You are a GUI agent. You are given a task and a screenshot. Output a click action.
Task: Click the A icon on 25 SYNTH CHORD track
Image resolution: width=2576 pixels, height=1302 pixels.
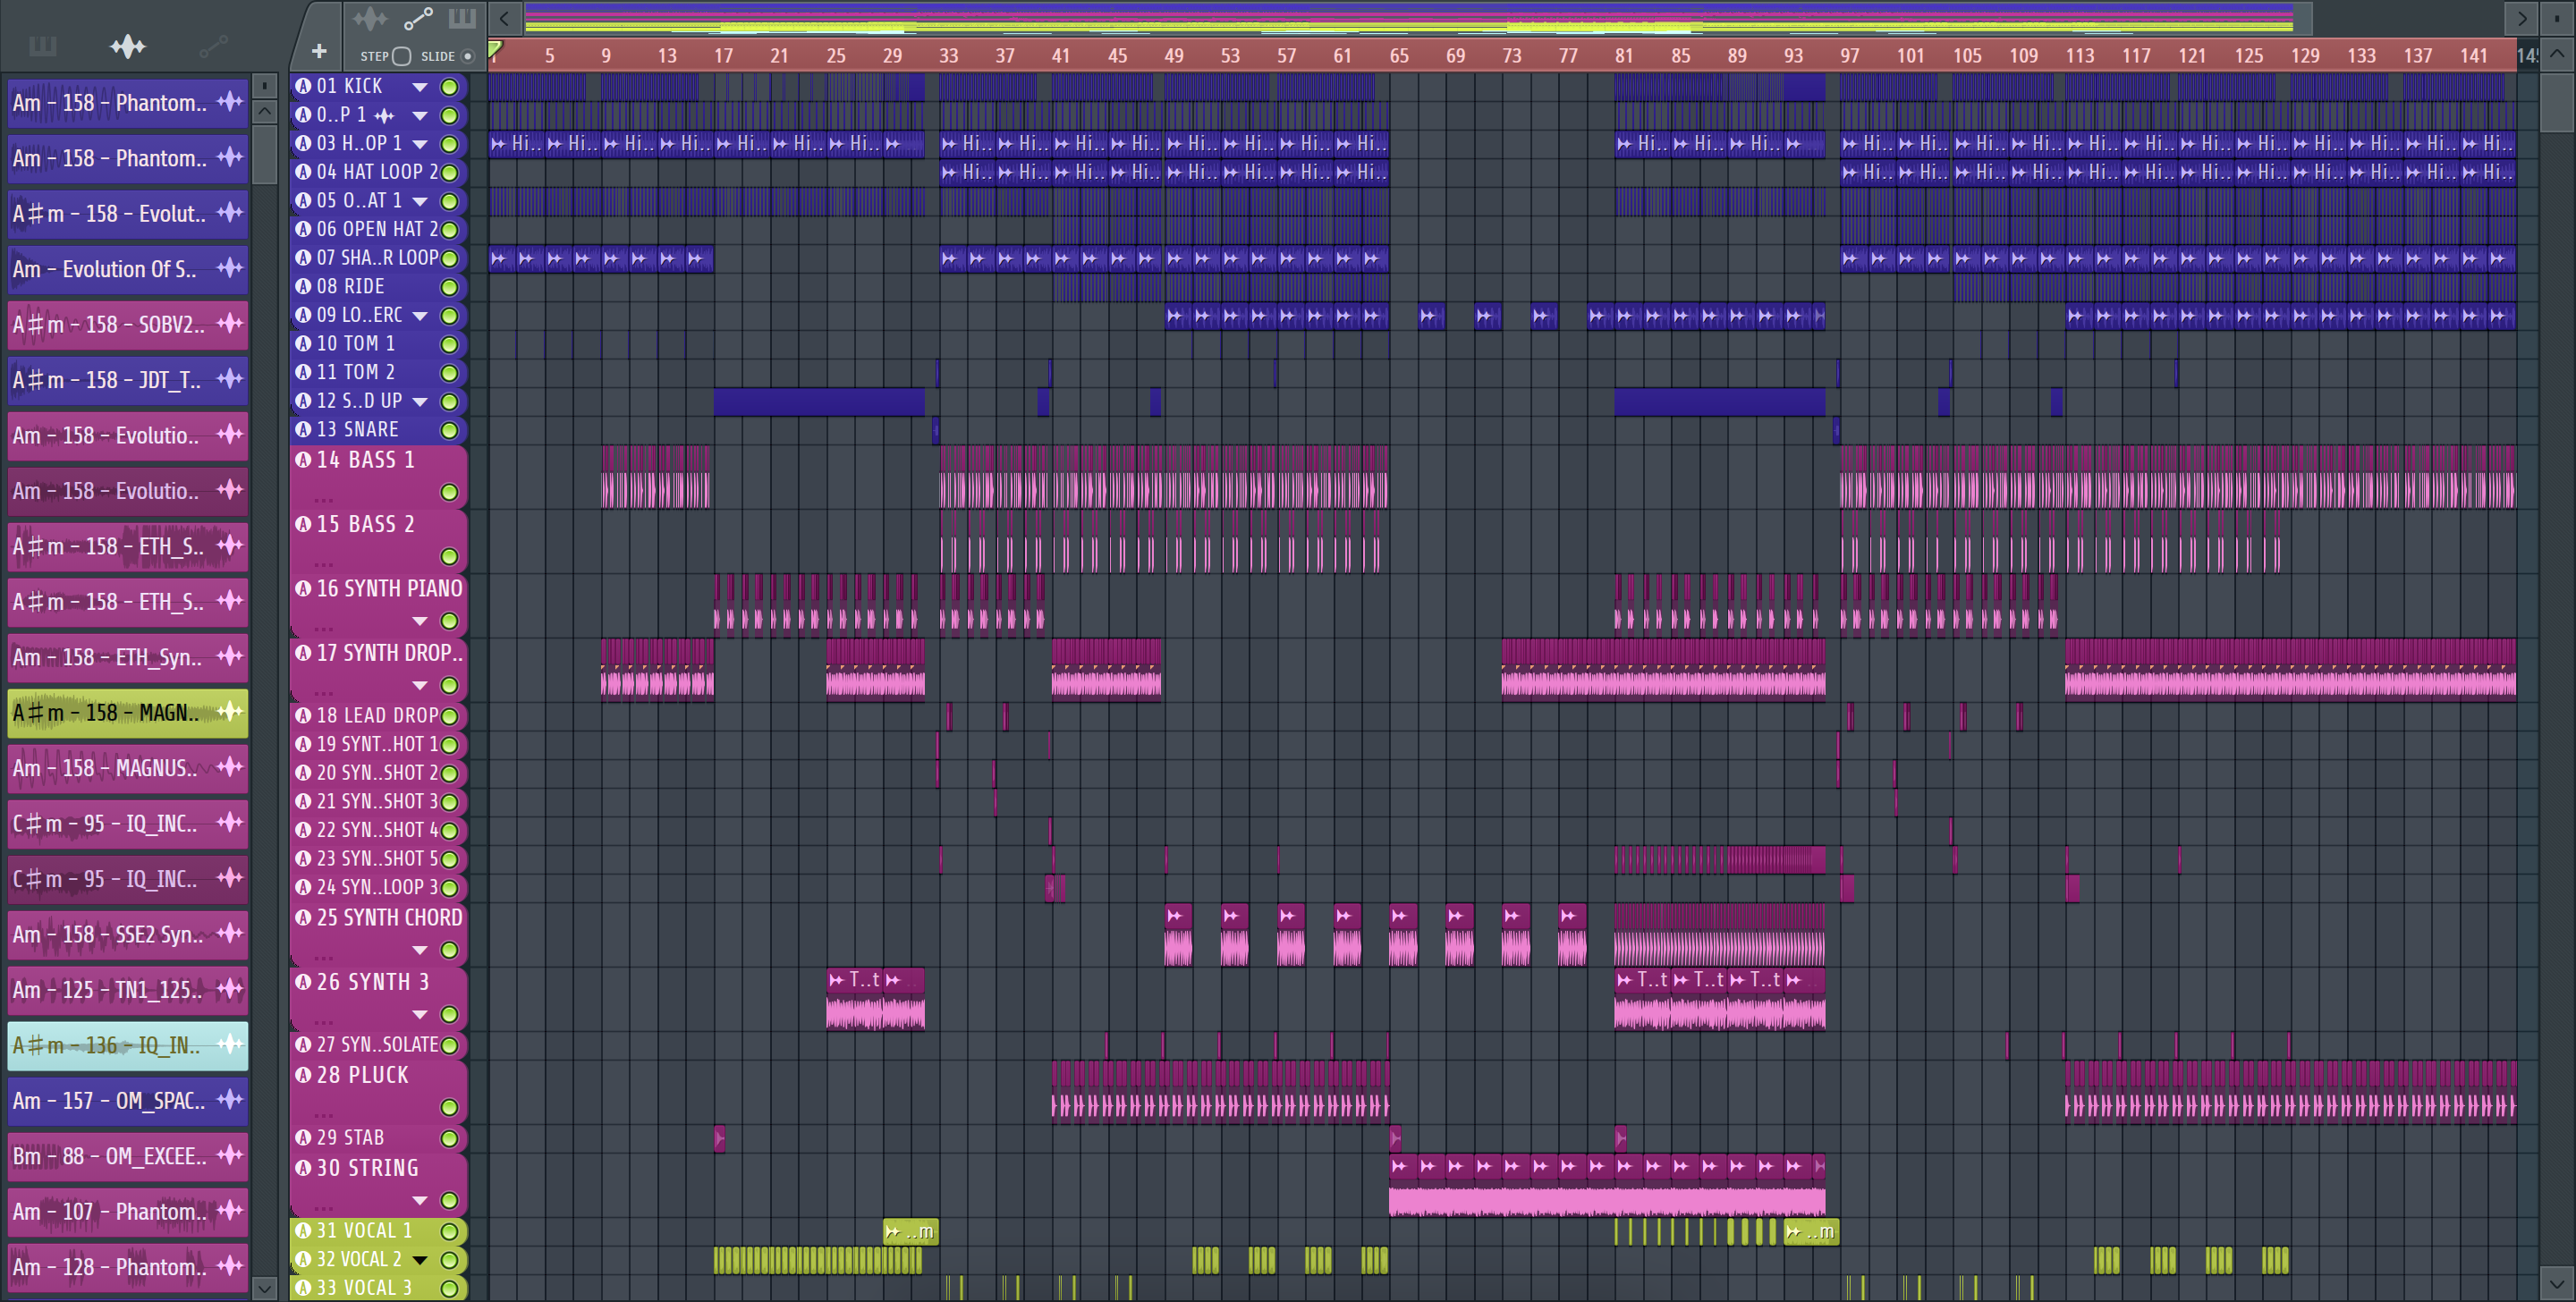(303, 917)
